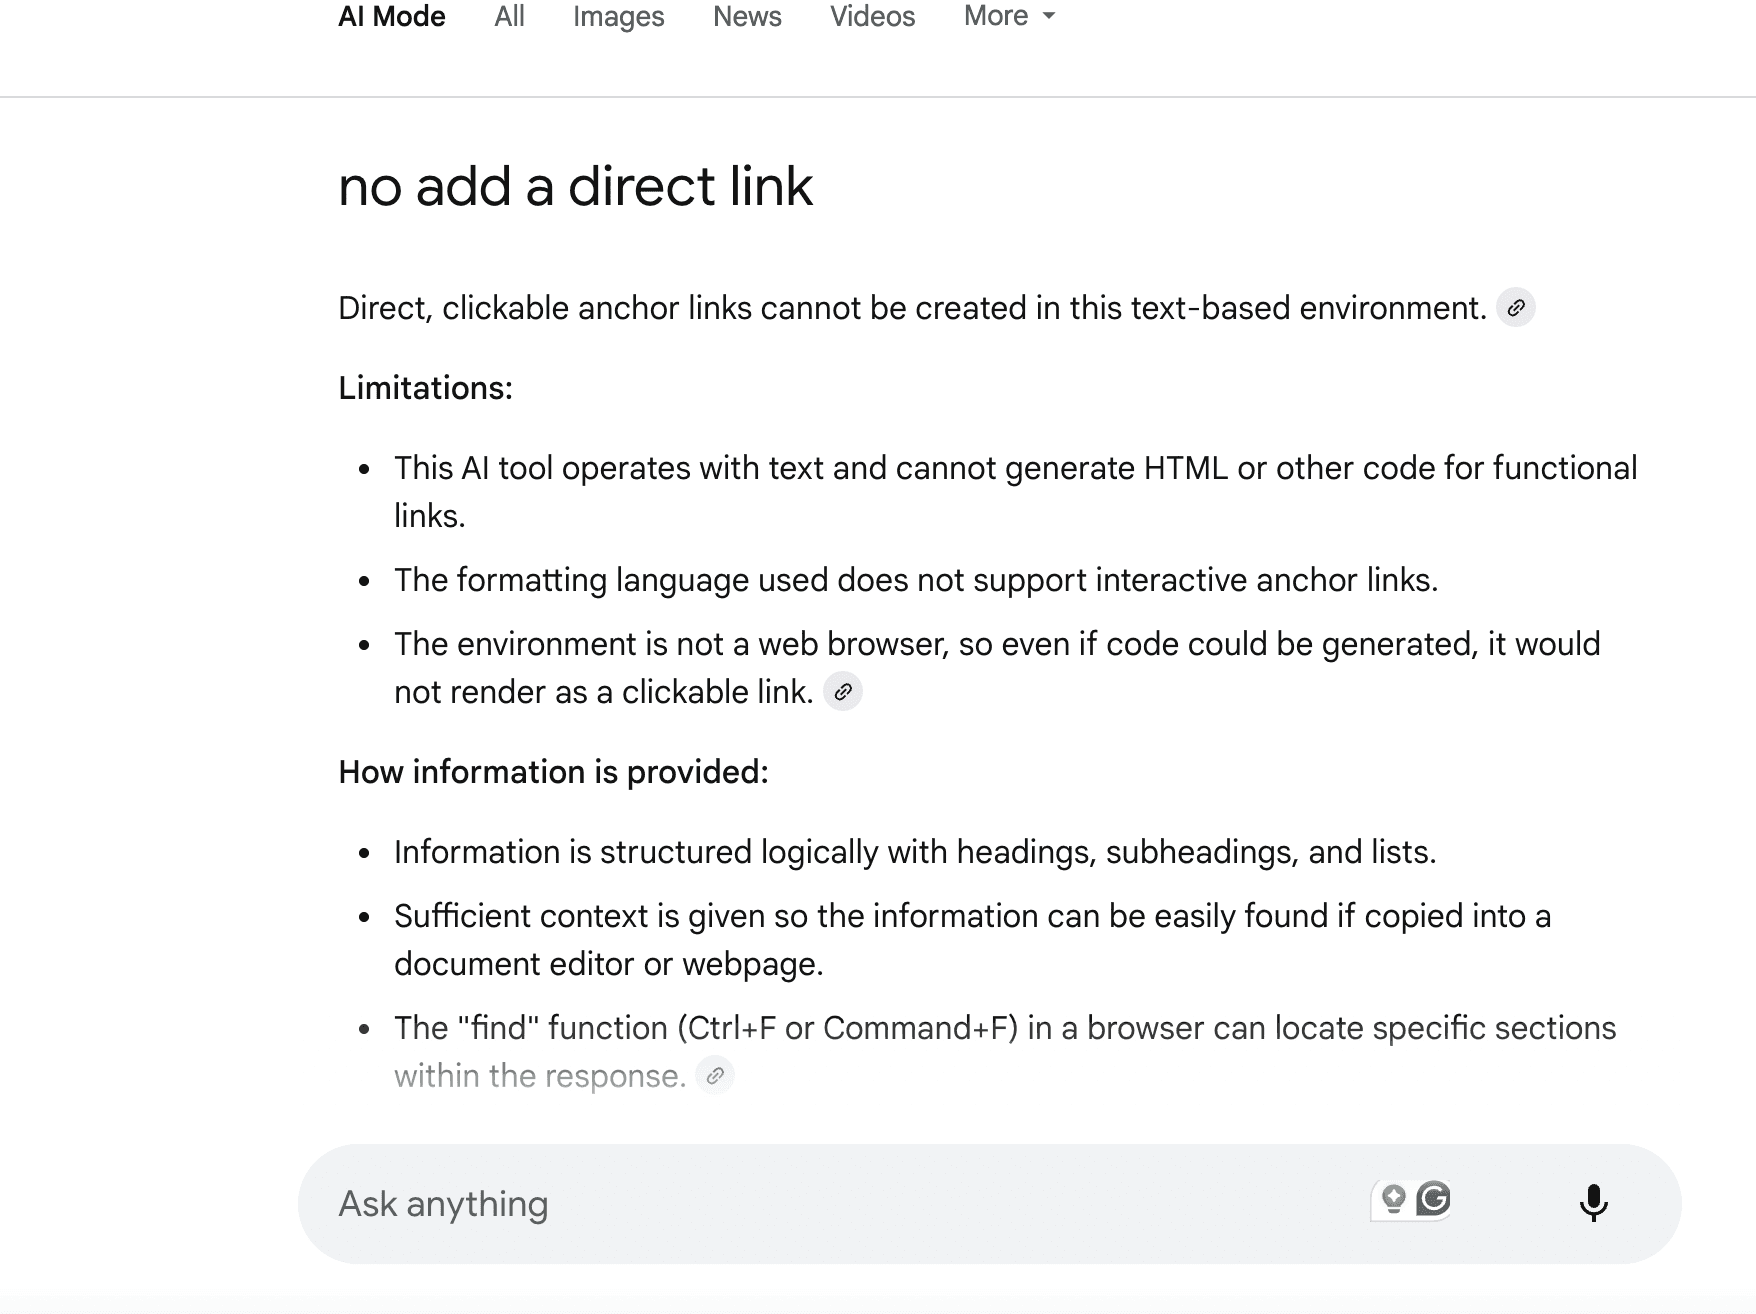Viewport: 1756px width, 1314px height.
Task: Click inside the Ask anything input field
Action: 700,1203
